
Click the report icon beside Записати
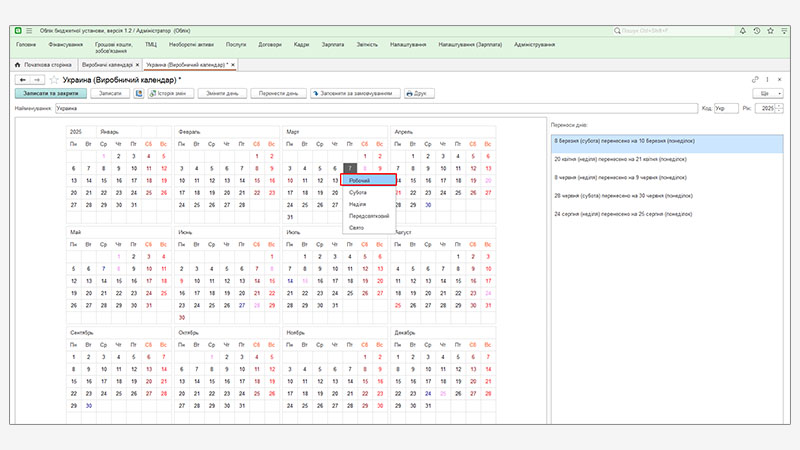(x=138, y=93)
